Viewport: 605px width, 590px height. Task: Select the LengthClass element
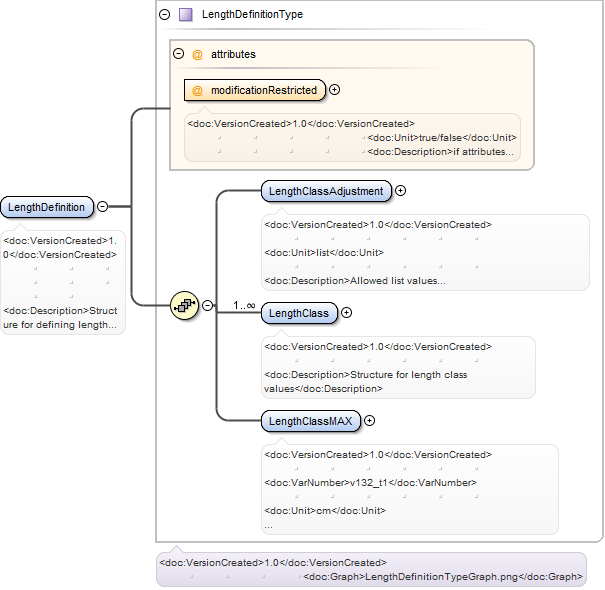tap(299, 313)
